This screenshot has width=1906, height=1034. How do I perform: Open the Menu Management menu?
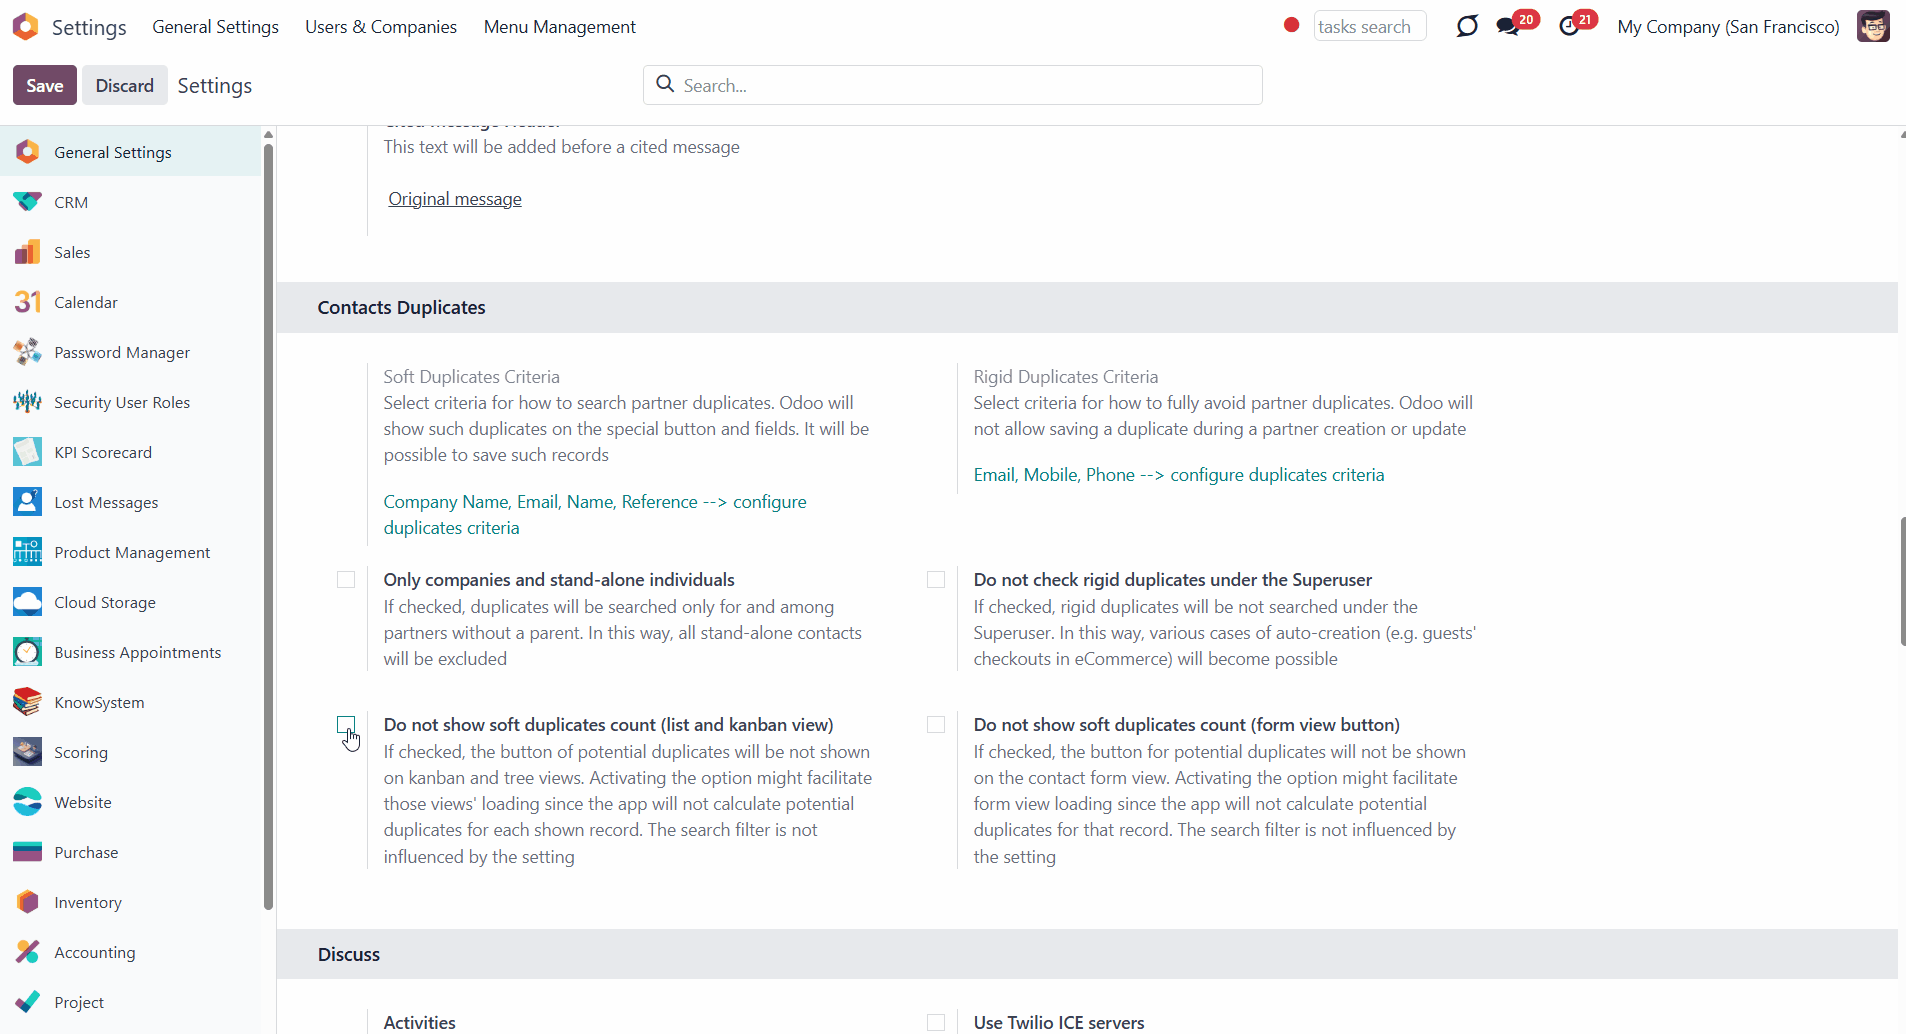pos(560,27)
